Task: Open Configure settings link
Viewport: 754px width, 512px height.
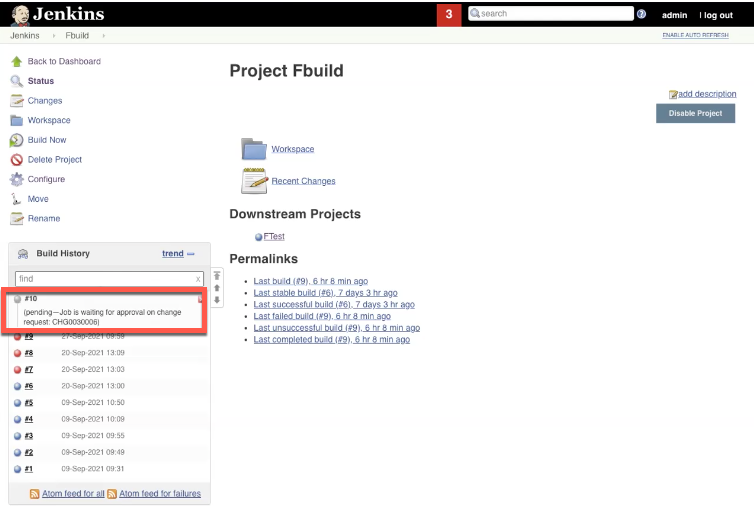Action: pos(46,179)
